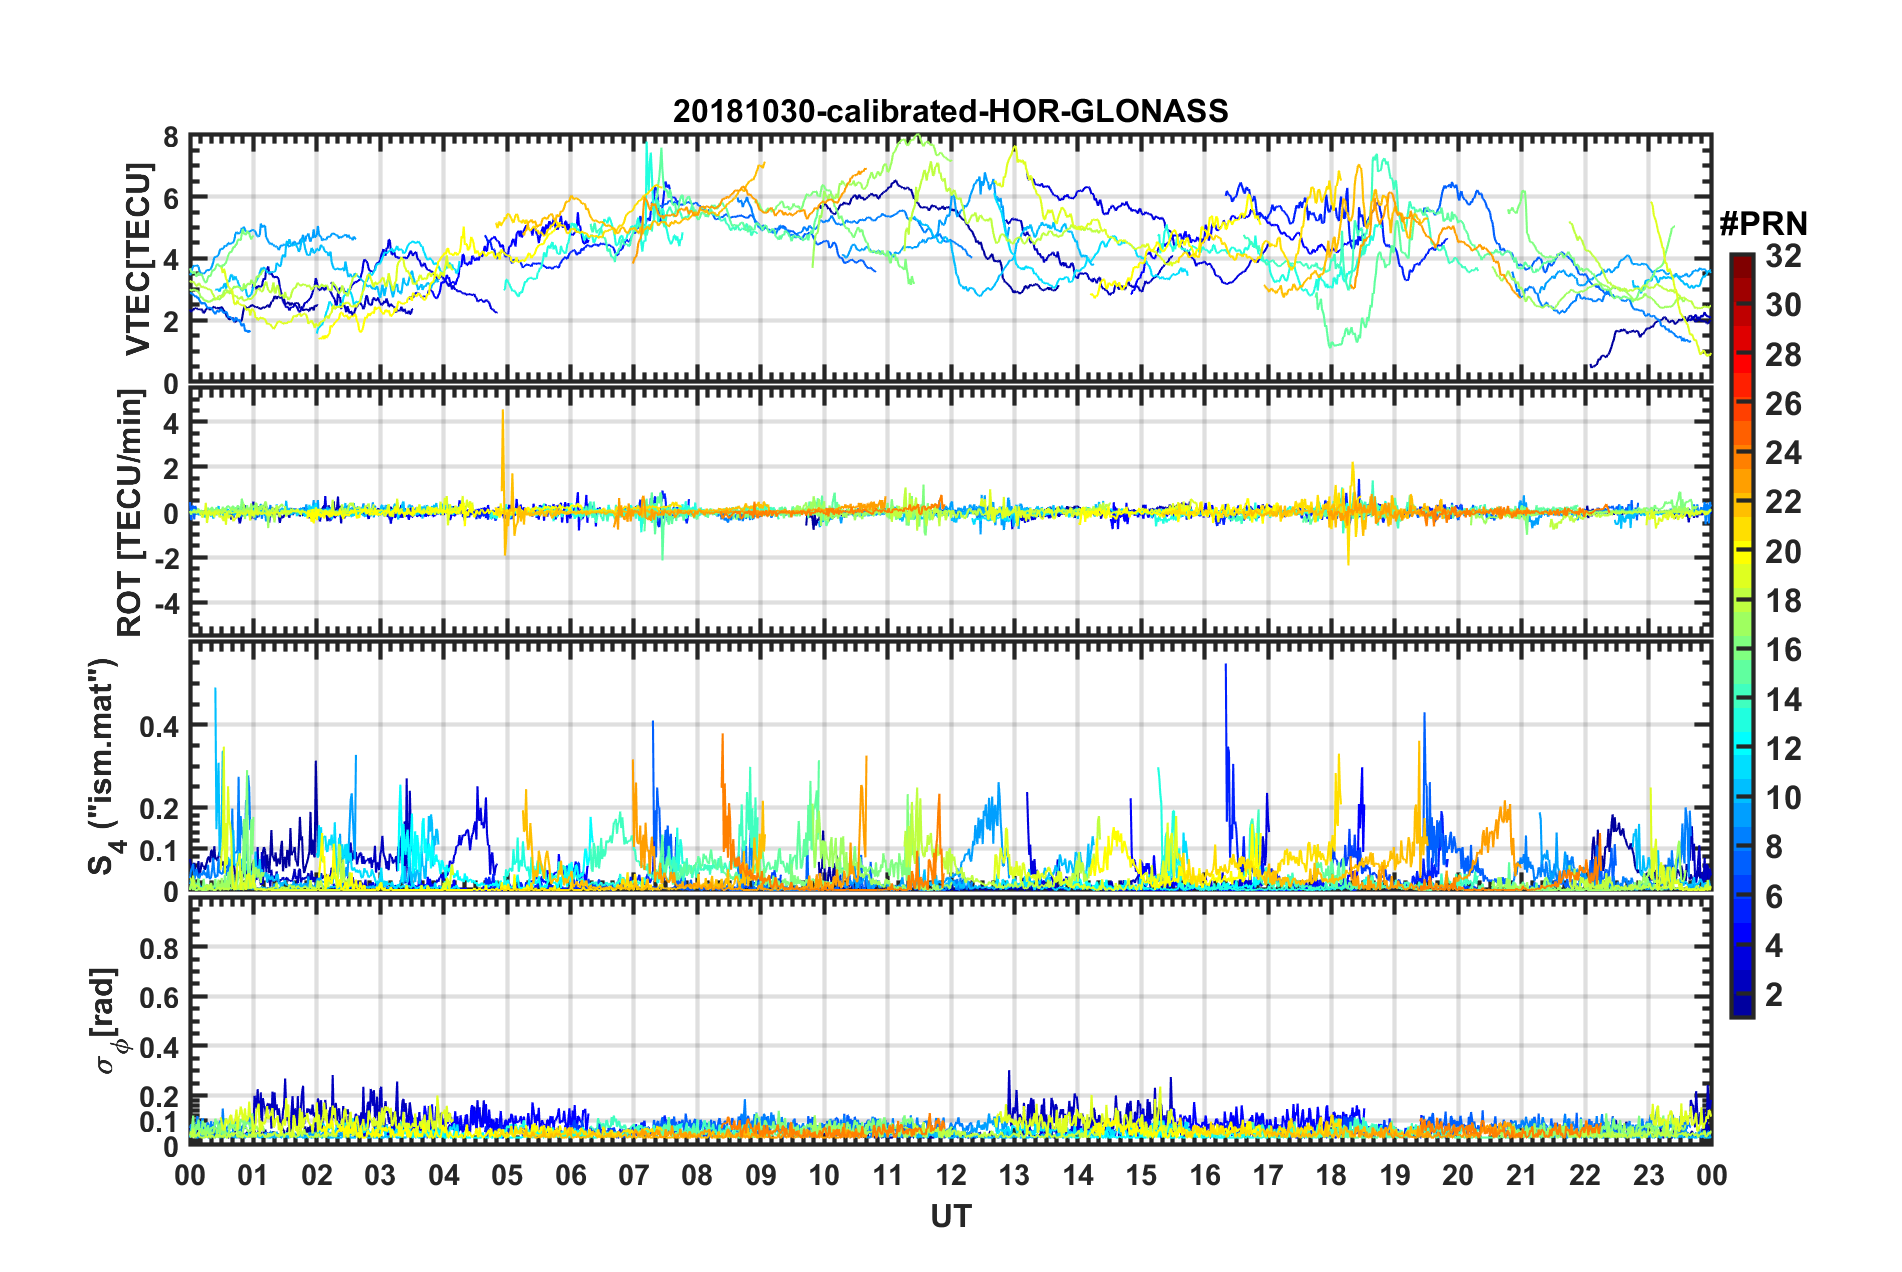
Task: Click the colorbar tick label 32
Action: tap(1784, 256)
